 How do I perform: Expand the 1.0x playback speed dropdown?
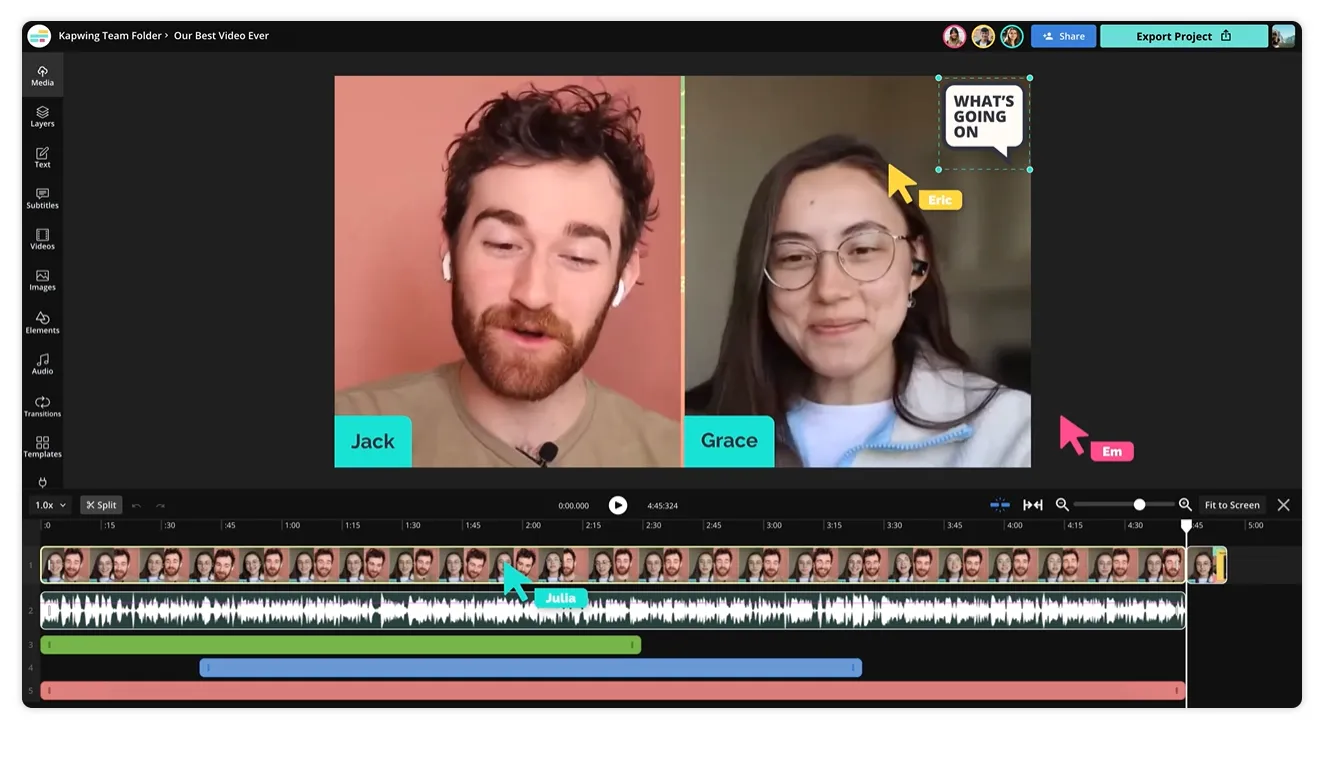pos(51,505)
